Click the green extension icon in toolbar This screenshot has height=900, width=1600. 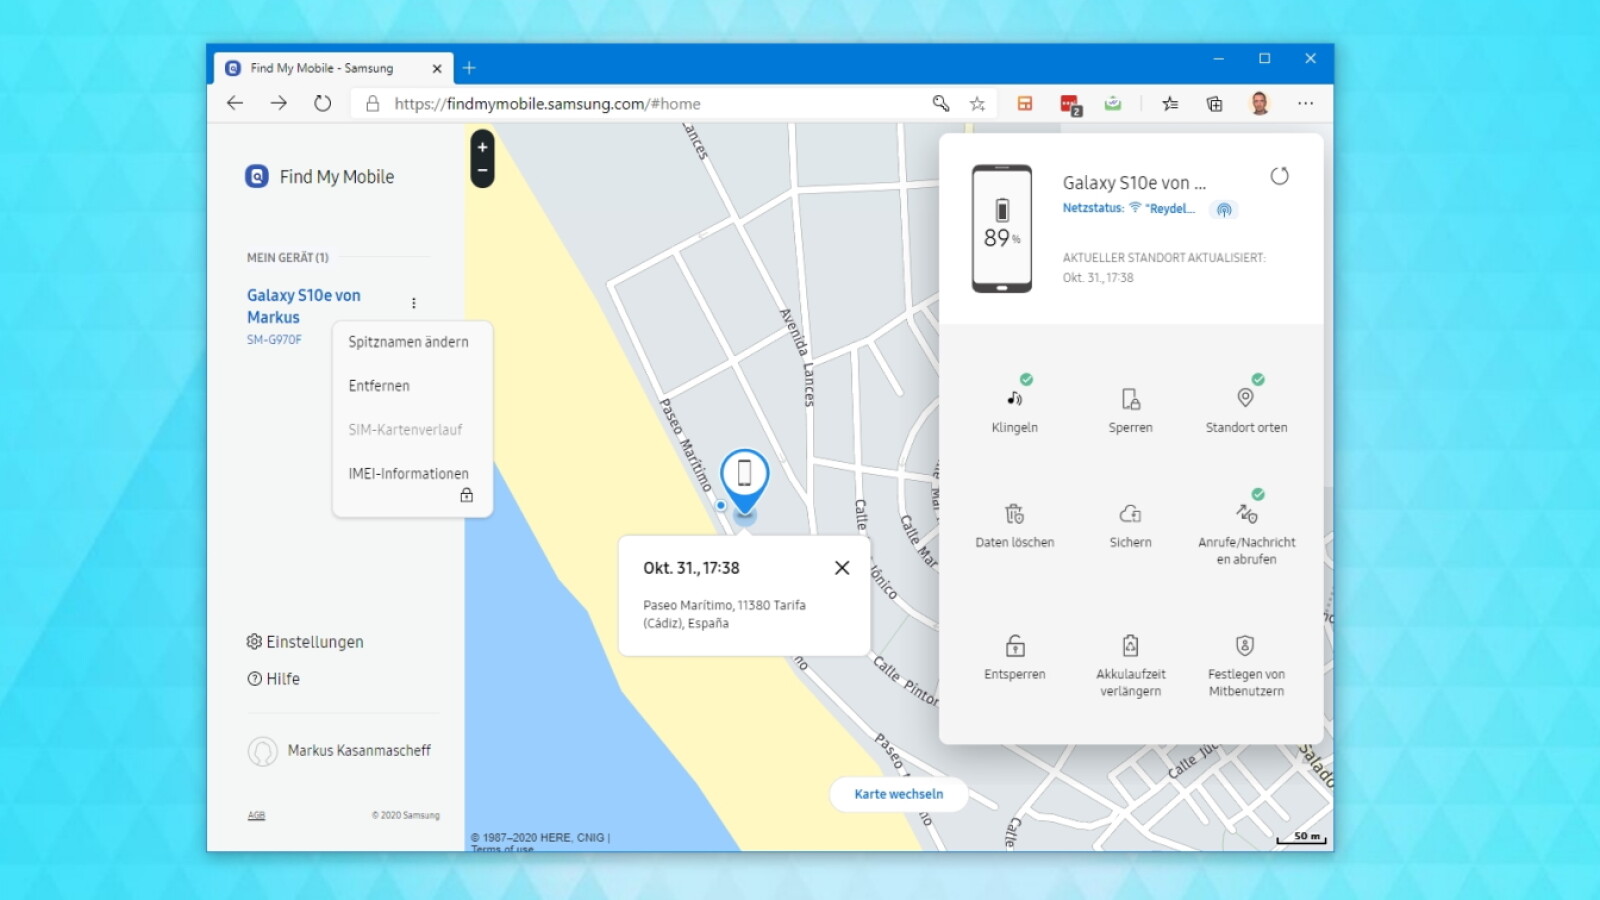click(x=1113, y=103)
